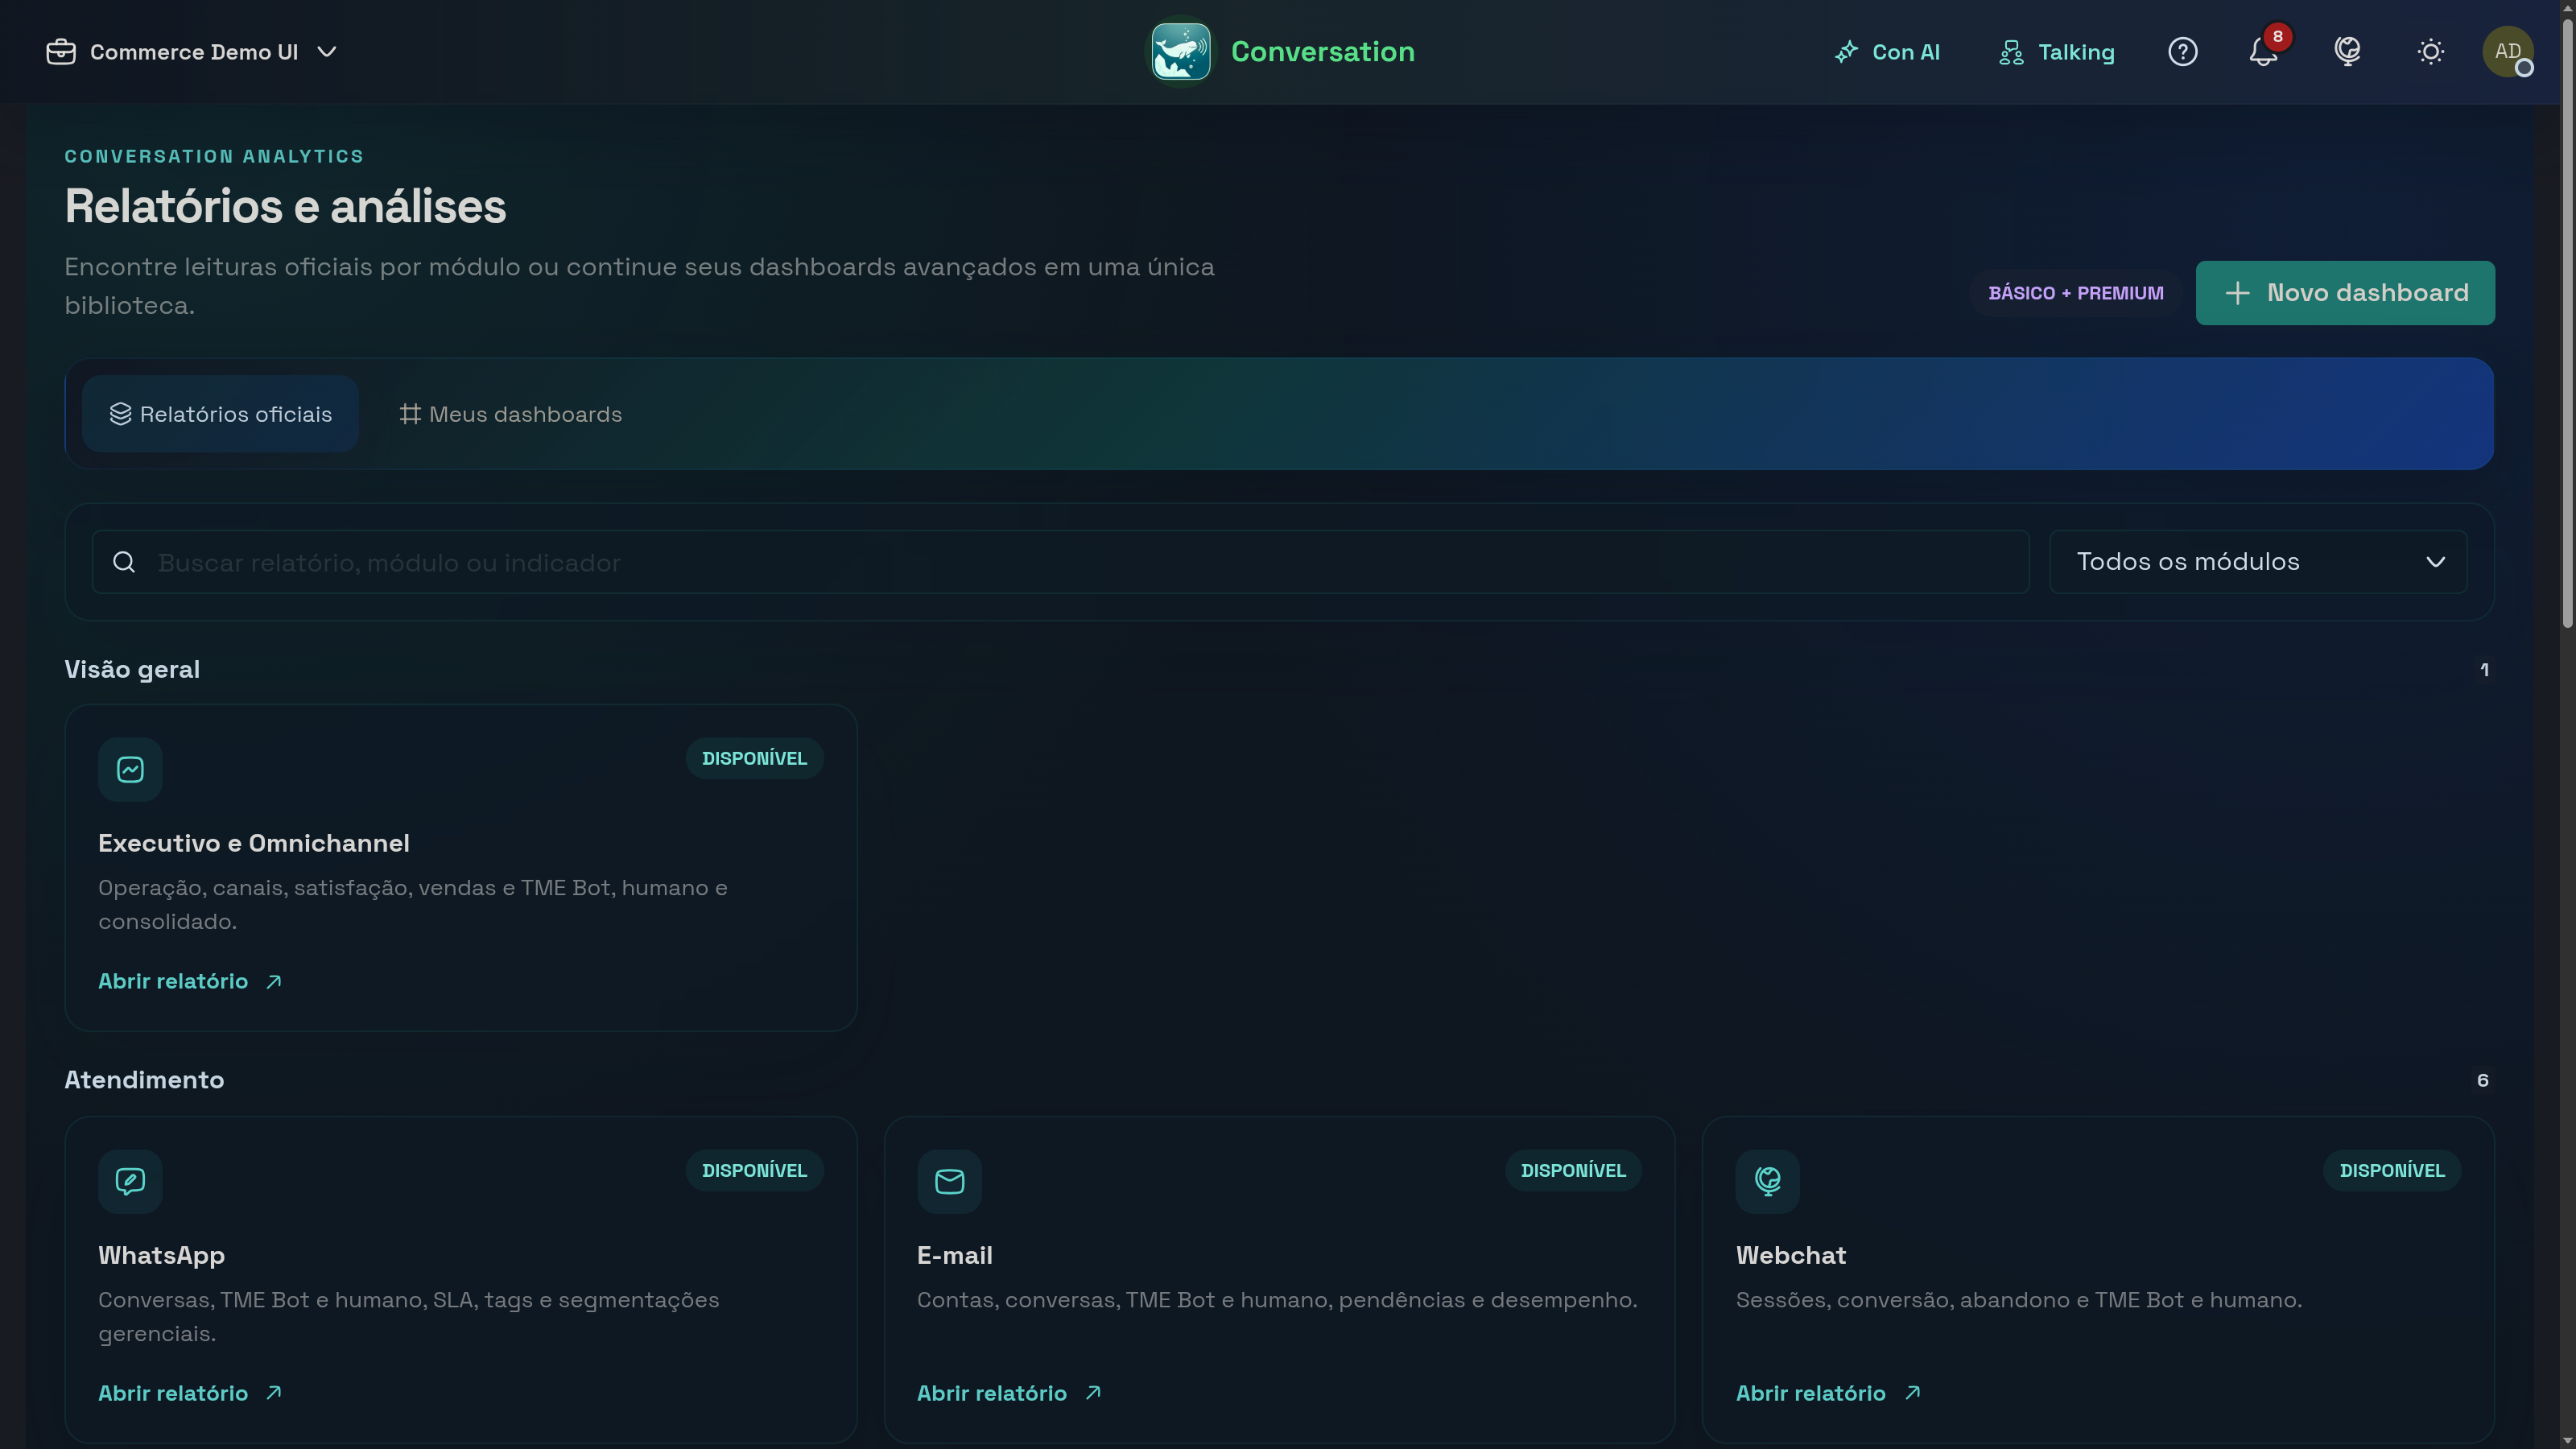Focus the Buscar relatório search field
Screen dimensions: 2576x1449
(1060, 562)
